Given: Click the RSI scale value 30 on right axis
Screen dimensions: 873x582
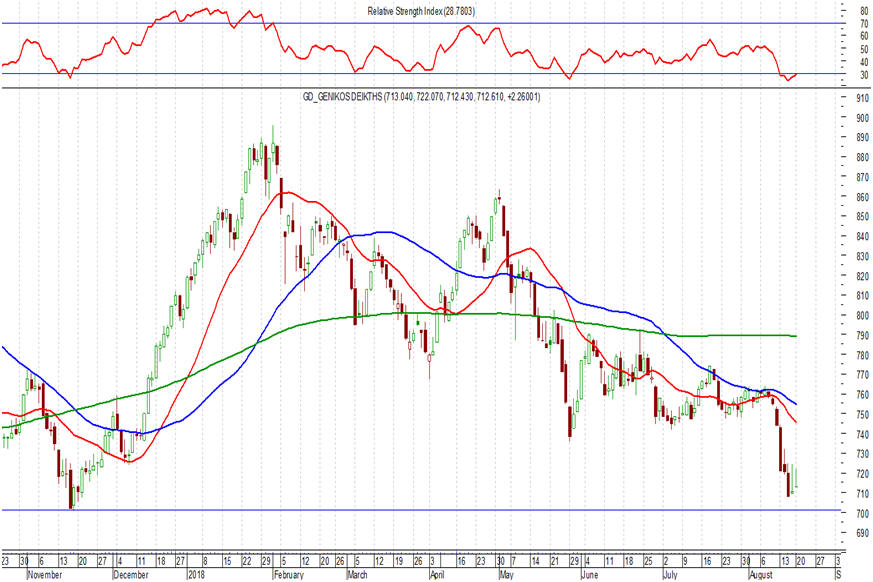Looking at the screenshot, I should click(x=864, y=75).
